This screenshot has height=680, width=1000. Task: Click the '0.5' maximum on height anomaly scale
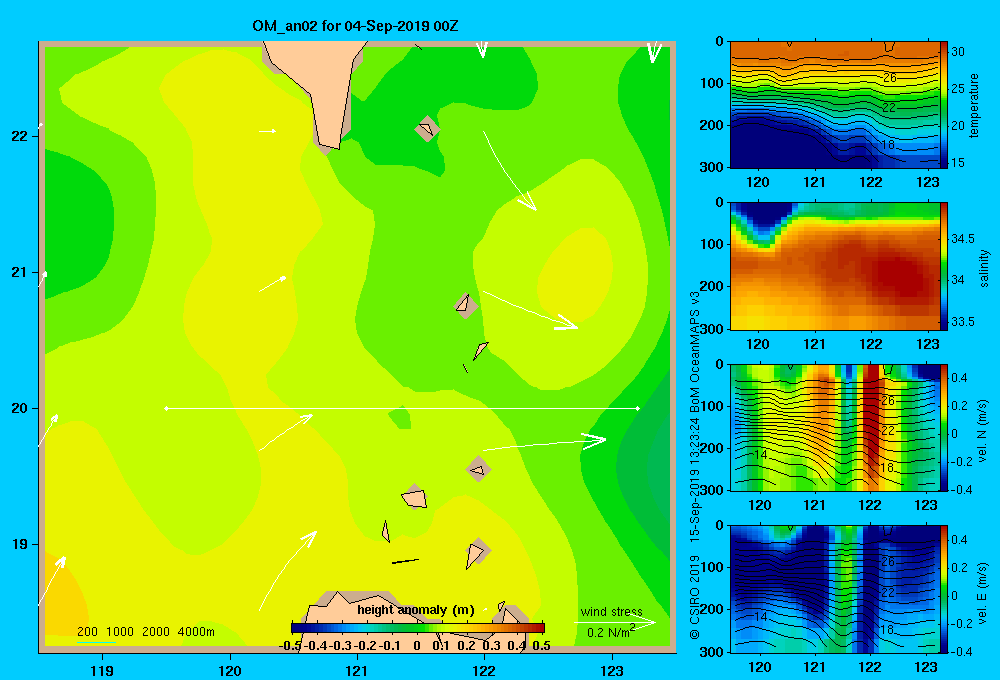[x=541, y=646]
